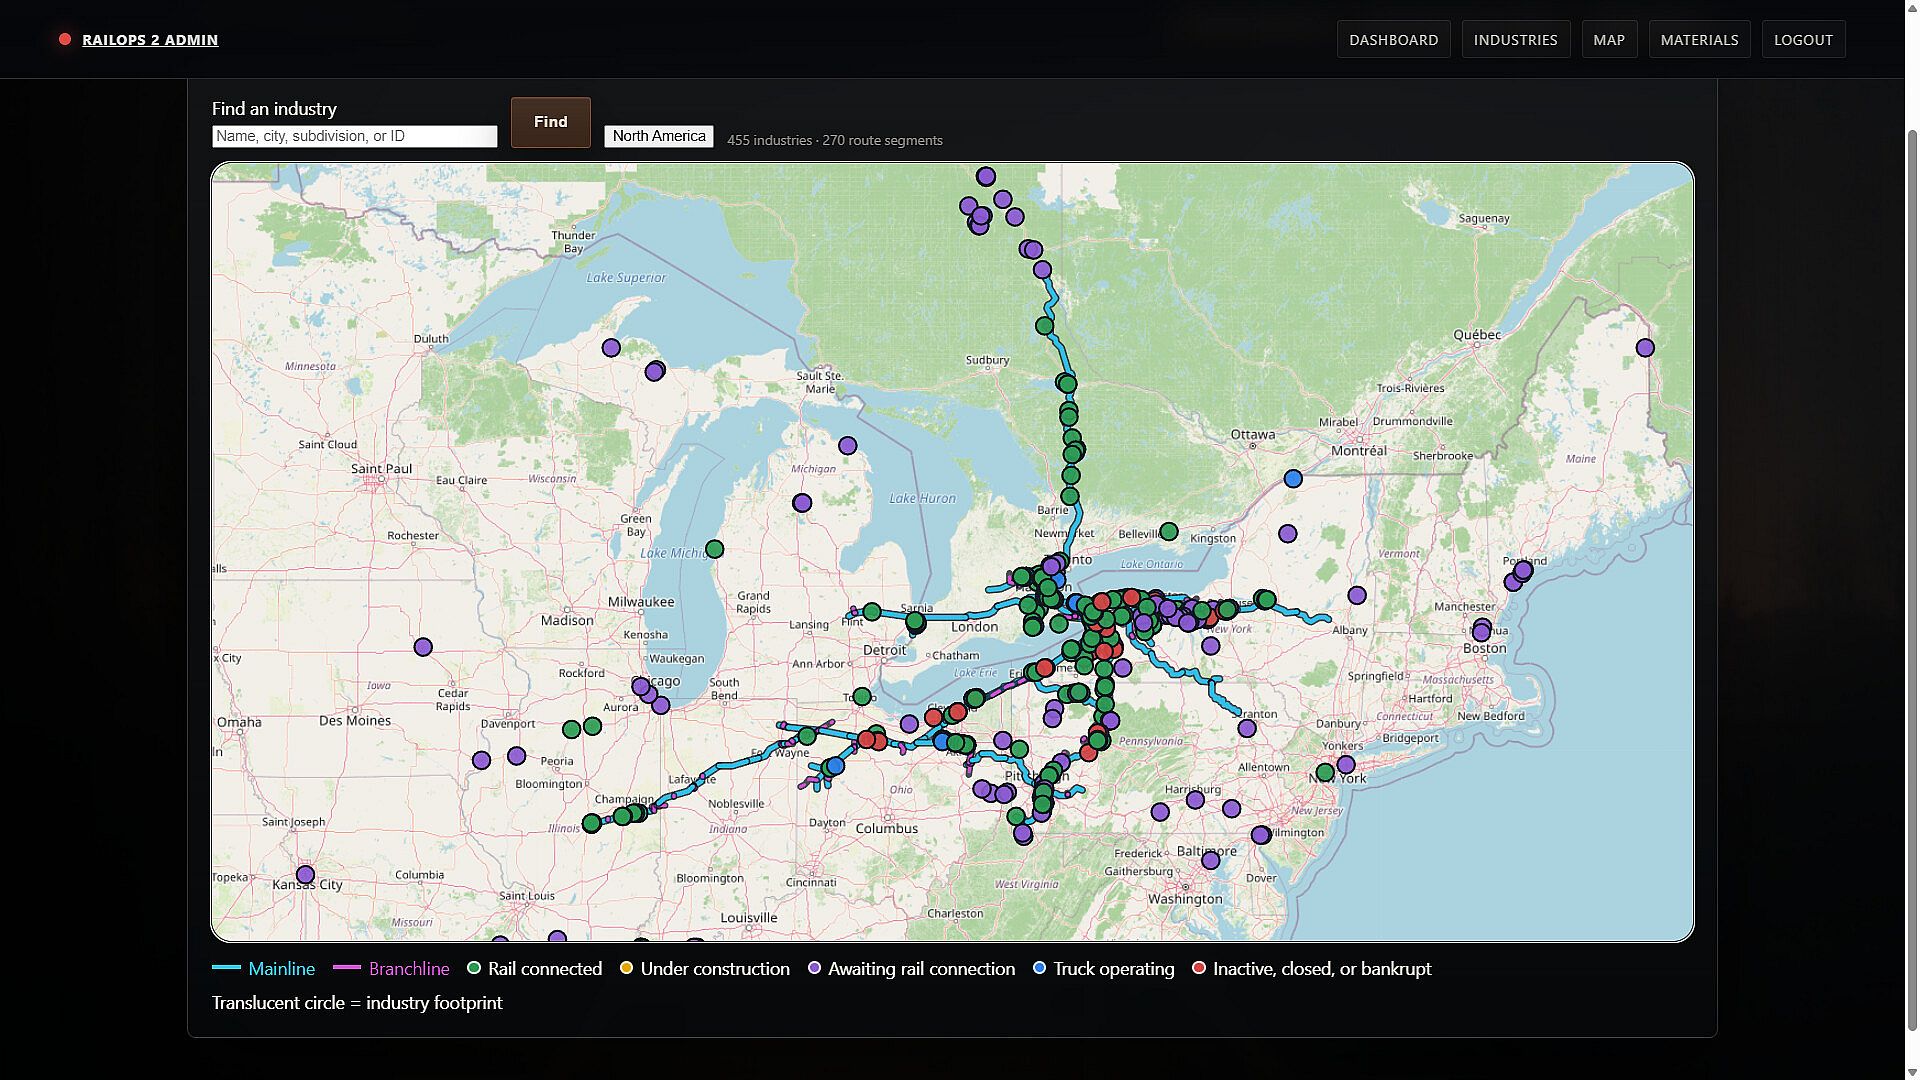
Task: Open the Materials page
Action: click(1699, 40)
